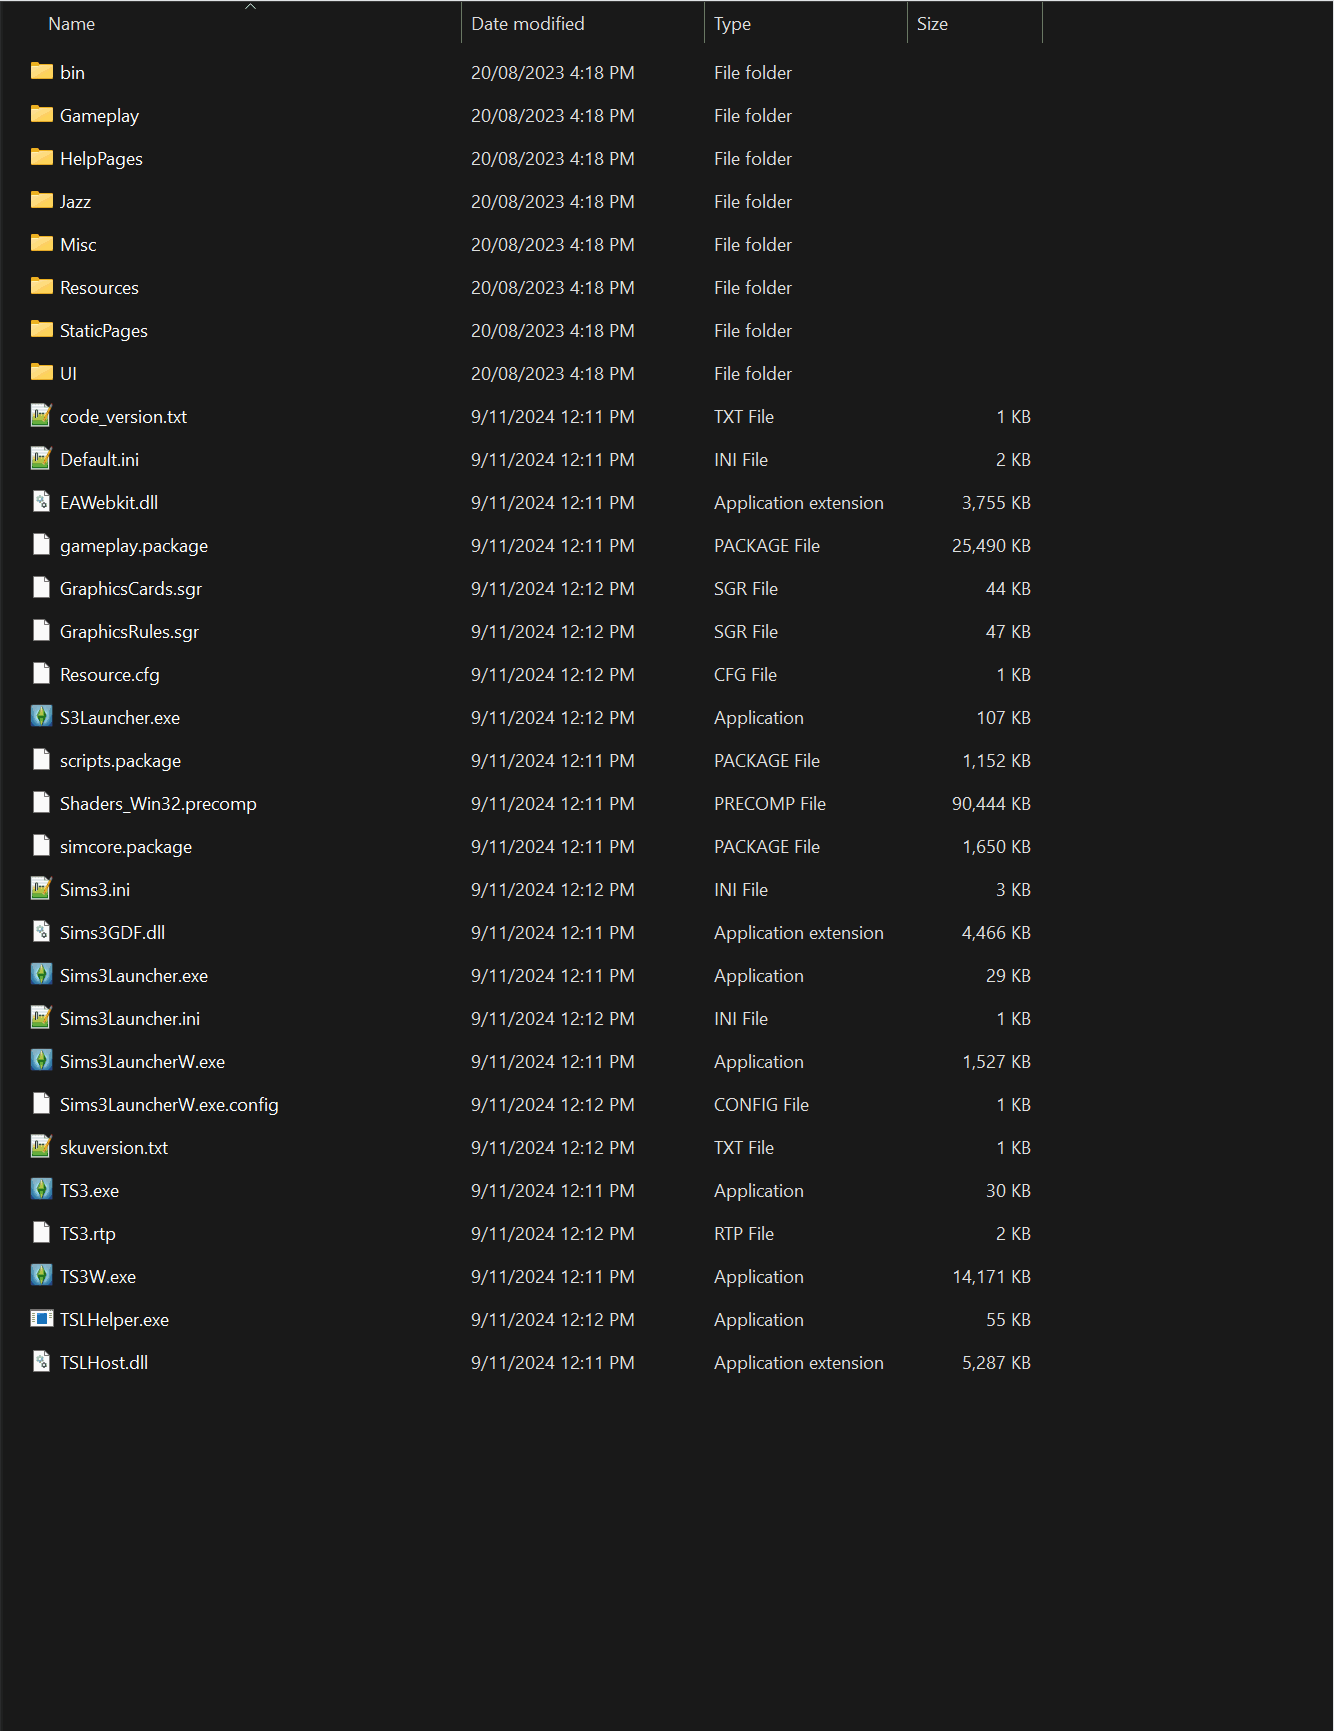This screenshot has width=1334, height=1731.
Task: Click the 107 KB size value
Action: tap(1004, 718)
